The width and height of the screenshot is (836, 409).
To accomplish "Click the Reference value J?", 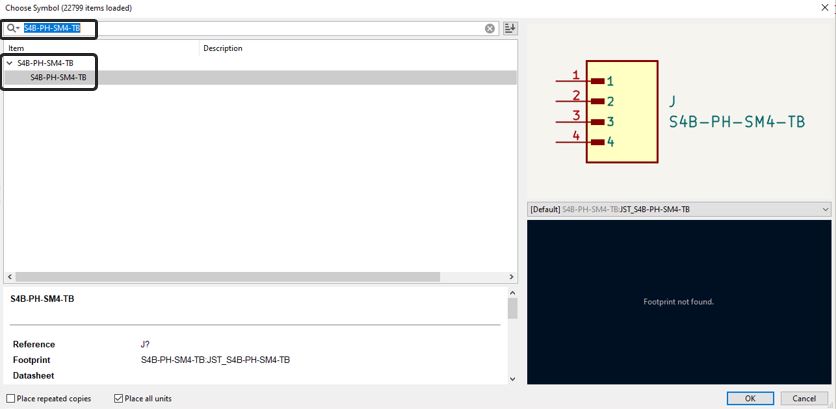I will pyautogui.click(x=146, y=344).
